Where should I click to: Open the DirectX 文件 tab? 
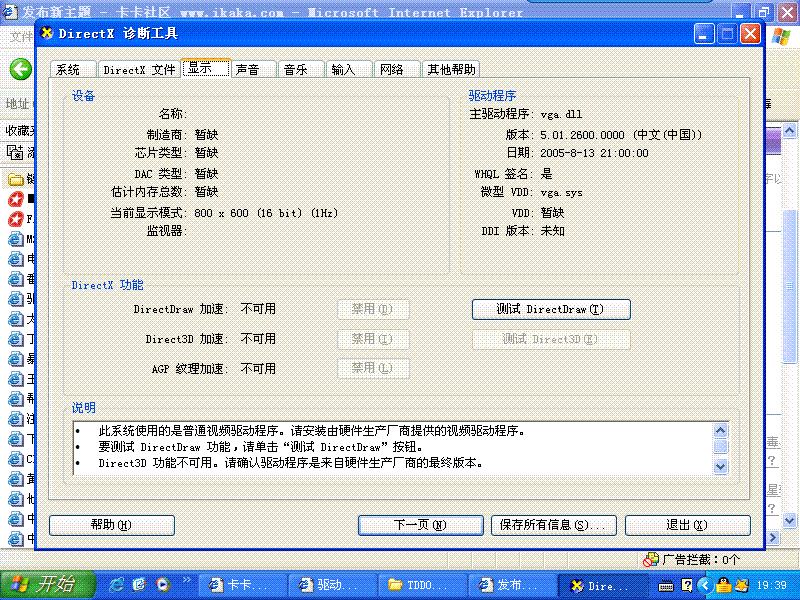tap(139, 69)
